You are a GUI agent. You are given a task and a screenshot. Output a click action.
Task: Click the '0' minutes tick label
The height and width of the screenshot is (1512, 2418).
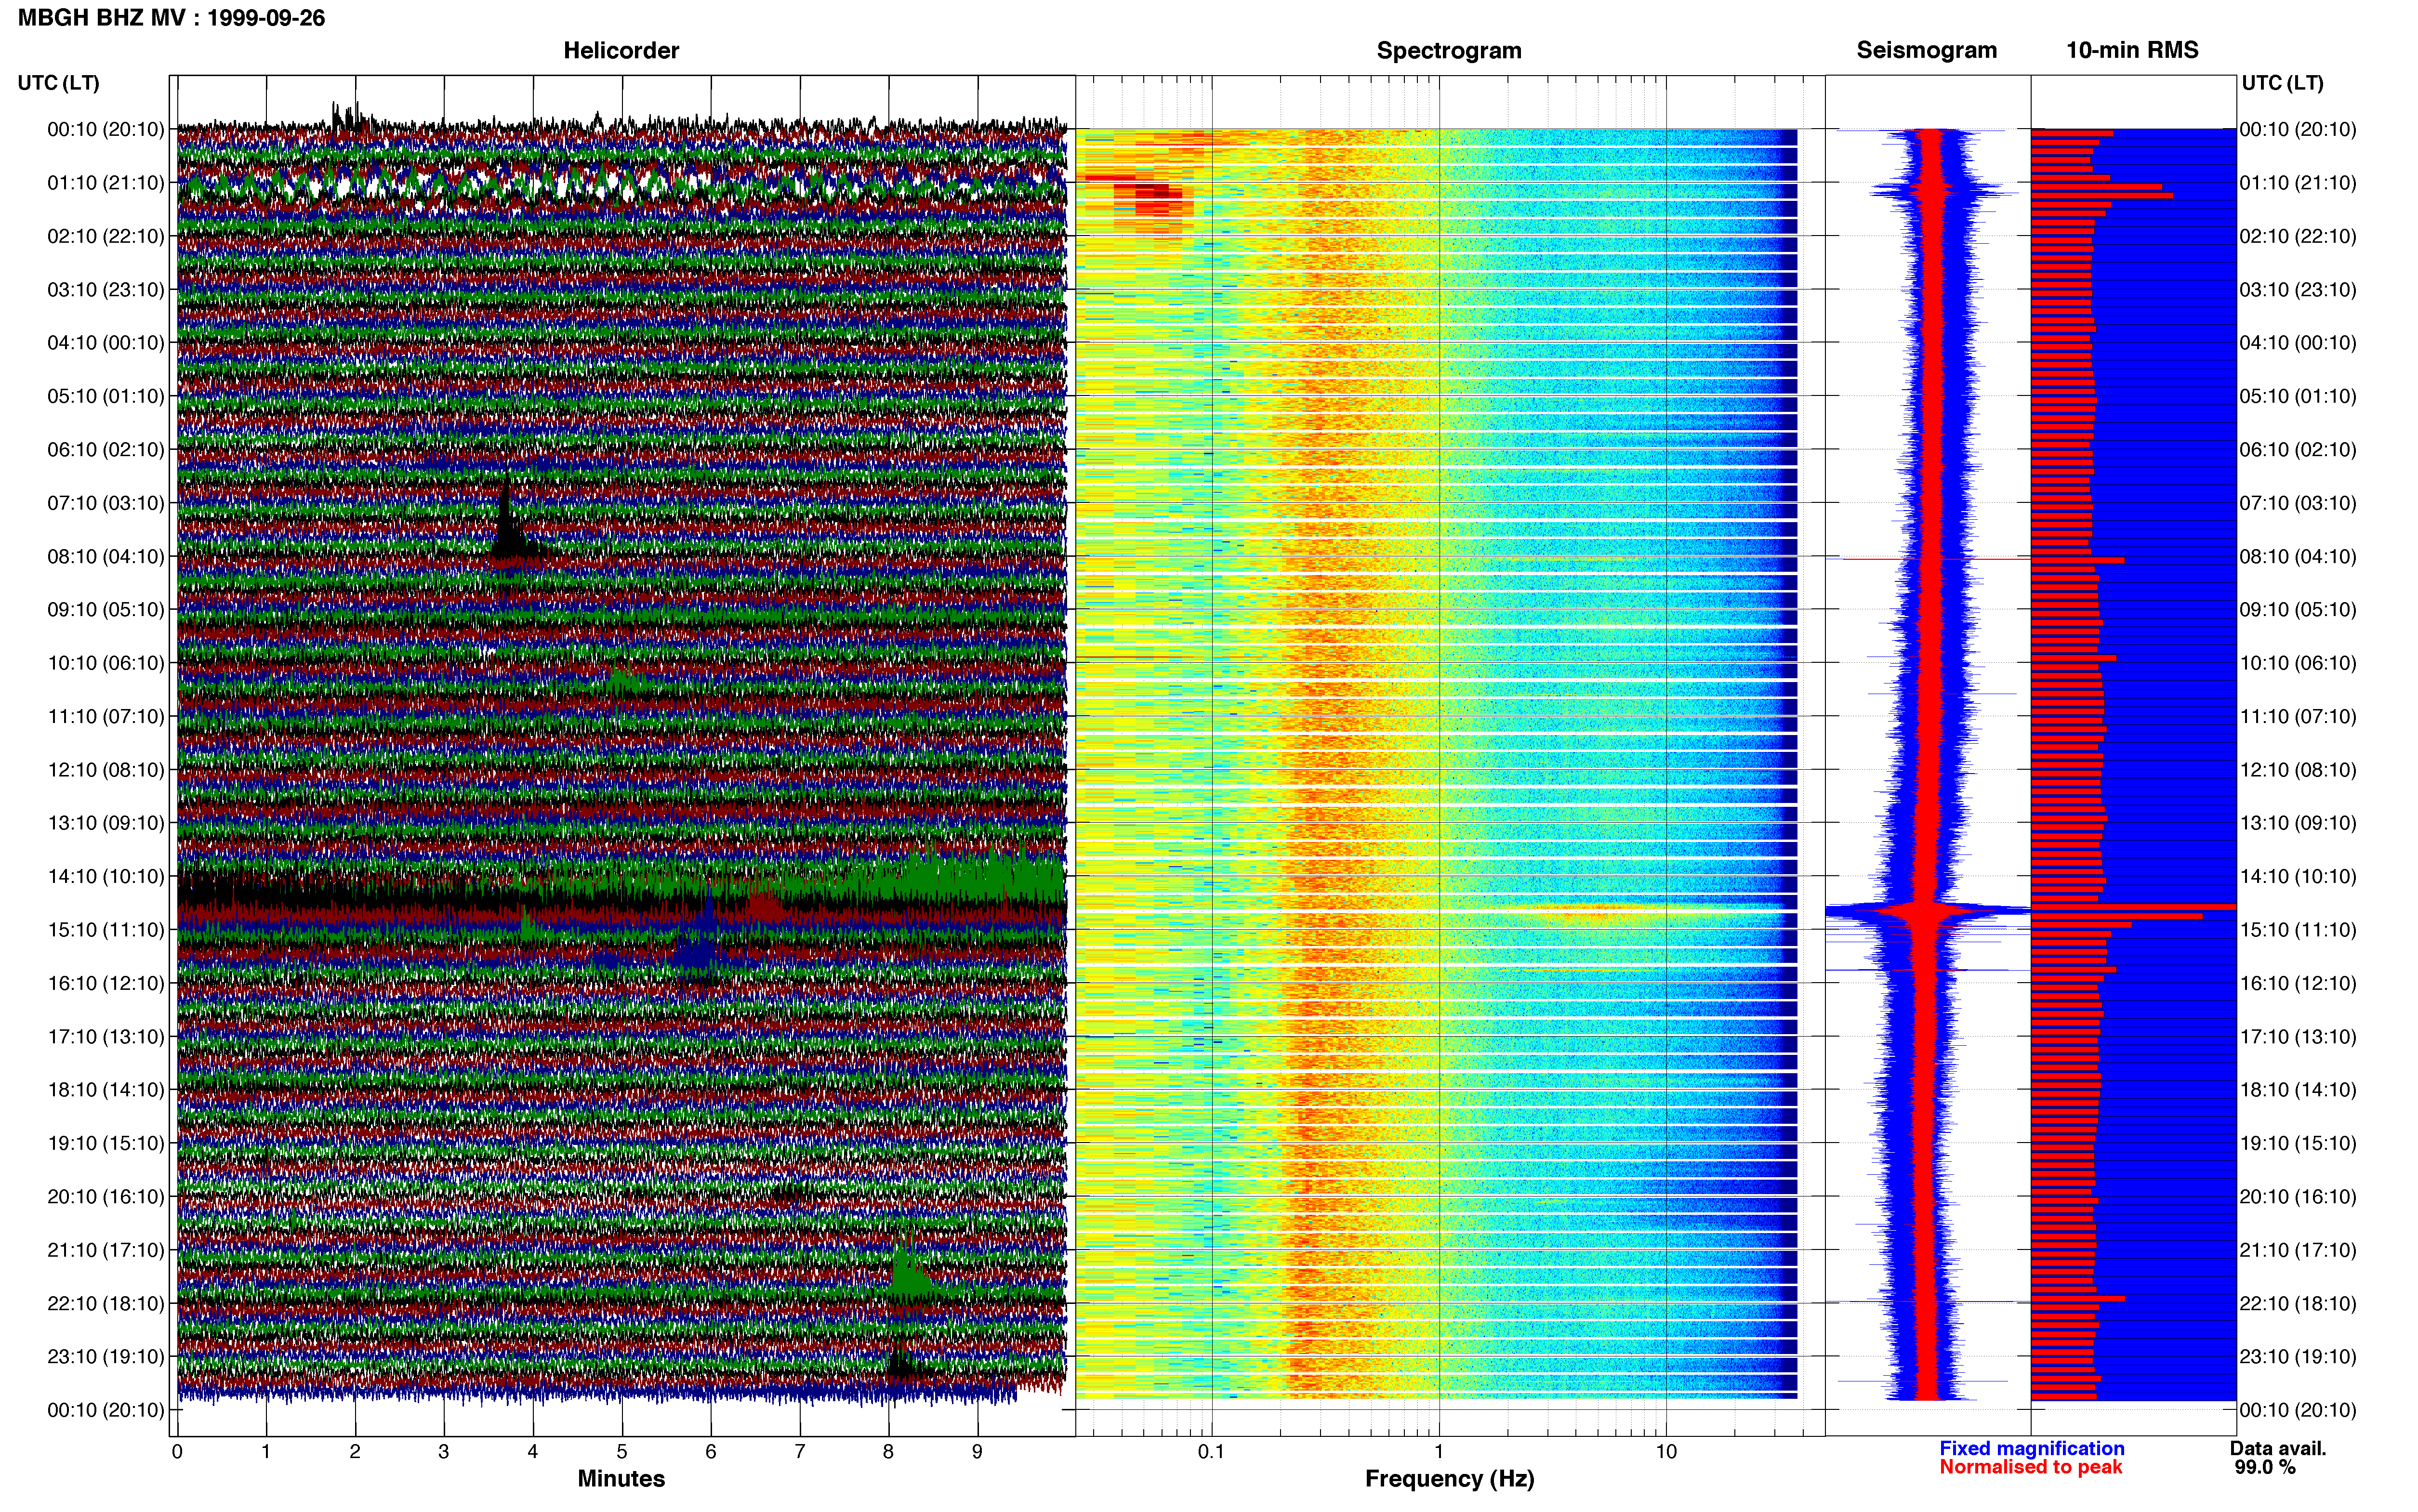coord(177,1451)
